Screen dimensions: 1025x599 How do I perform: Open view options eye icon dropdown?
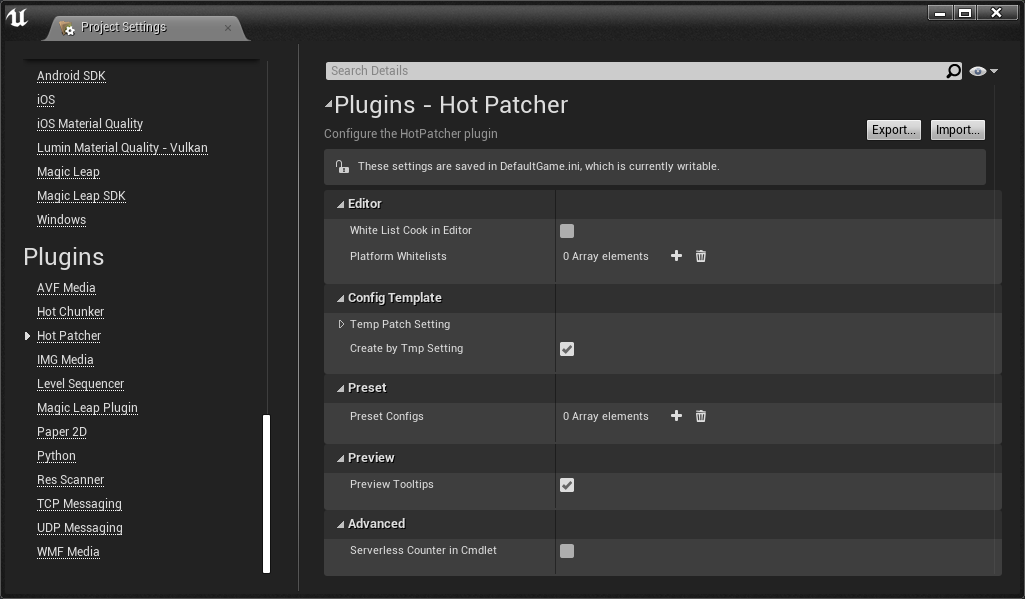[x=983, y=71]
